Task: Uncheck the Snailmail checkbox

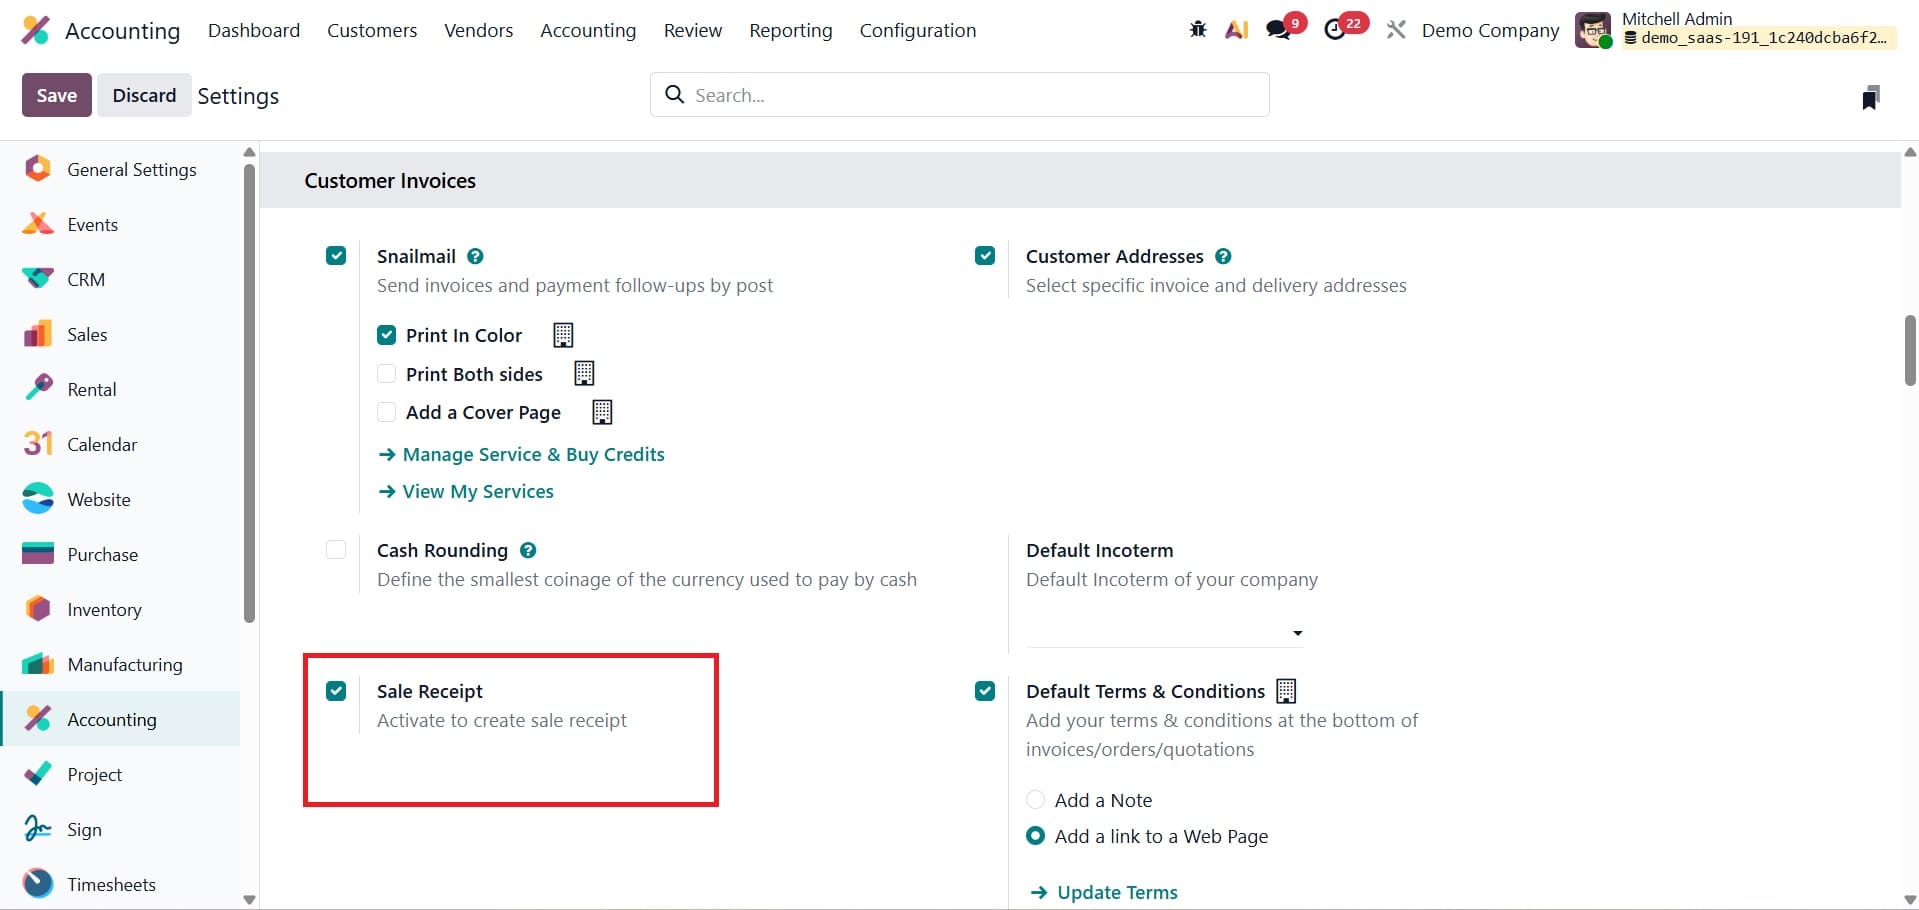Action: 336,256
